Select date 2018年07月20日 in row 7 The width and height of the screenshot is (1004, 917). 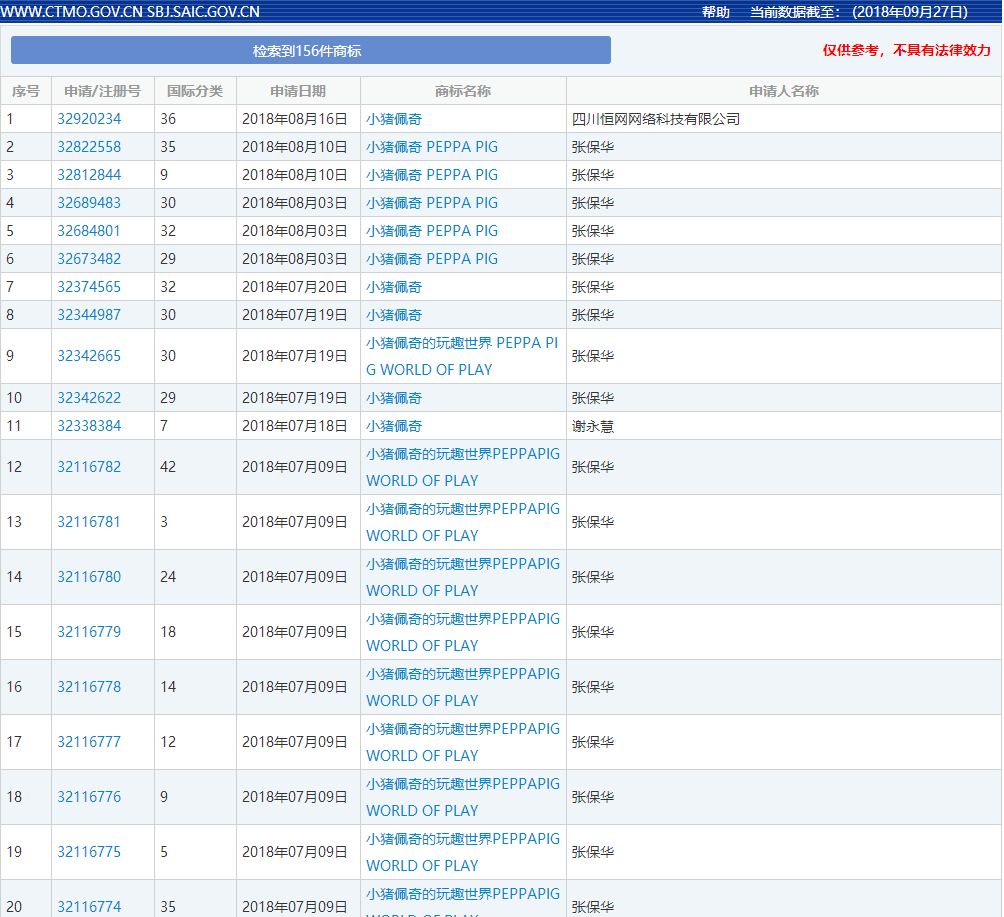click(x=295, y=287)
